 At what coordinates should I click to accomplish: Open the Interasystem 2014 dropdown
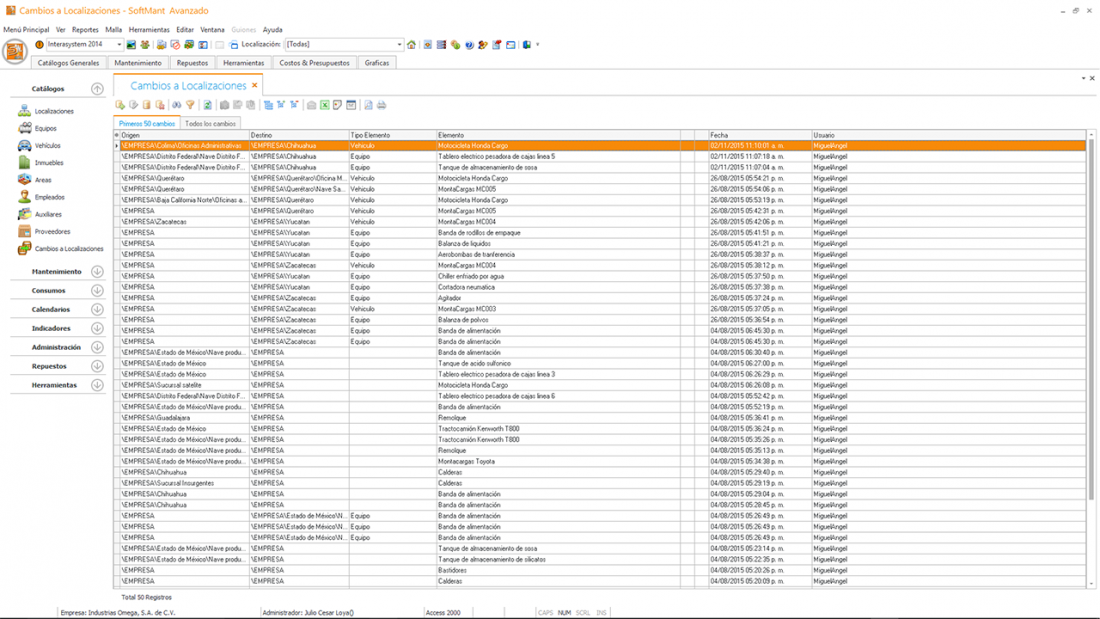[x=119, y=45]
